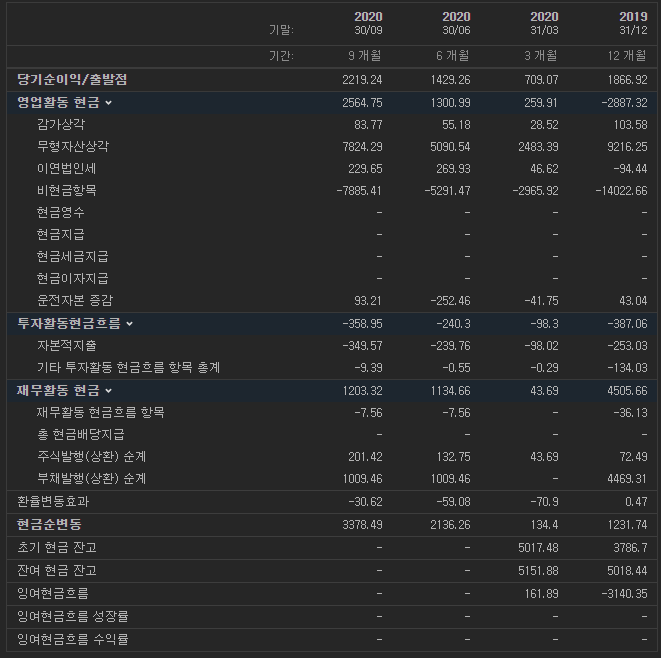Click the 이연법인세 row label
661x658 pixels.
[67, 169]
